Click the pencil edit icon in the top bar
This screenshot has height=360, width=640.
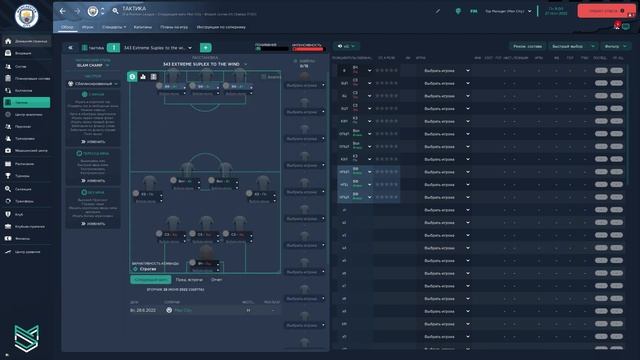(438, 11)
